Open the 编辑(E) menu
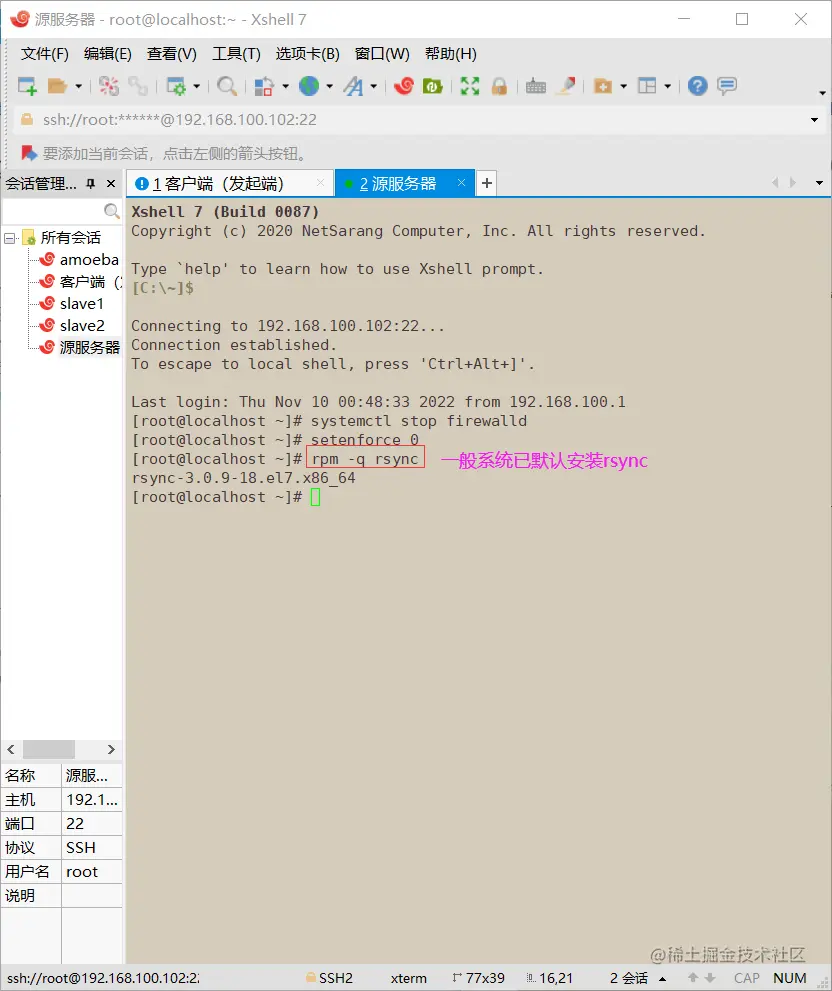The image size is (832, 991). pos(107,54)
